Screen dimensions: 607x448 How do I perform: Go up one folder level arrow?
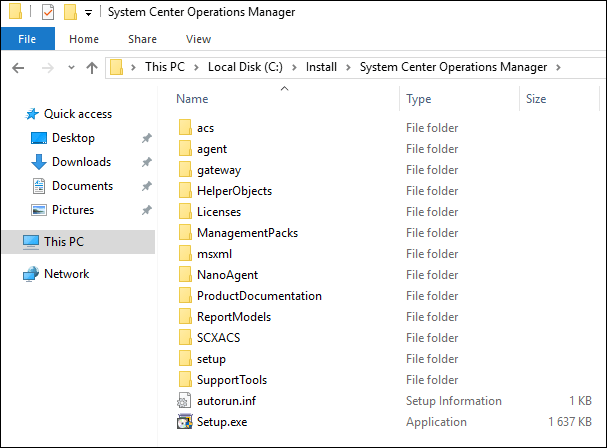92,68
